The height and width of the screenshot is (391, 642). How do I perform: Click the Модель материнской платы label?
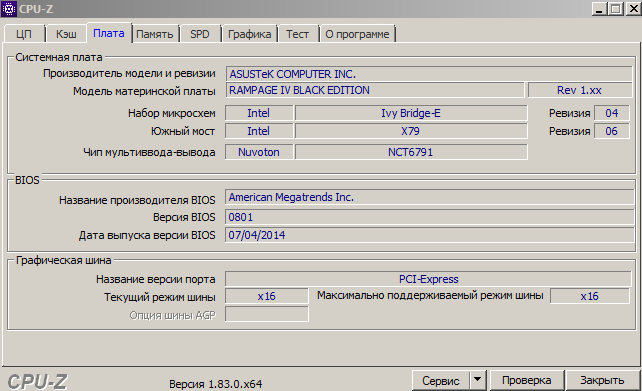click(x=145, y=91)
